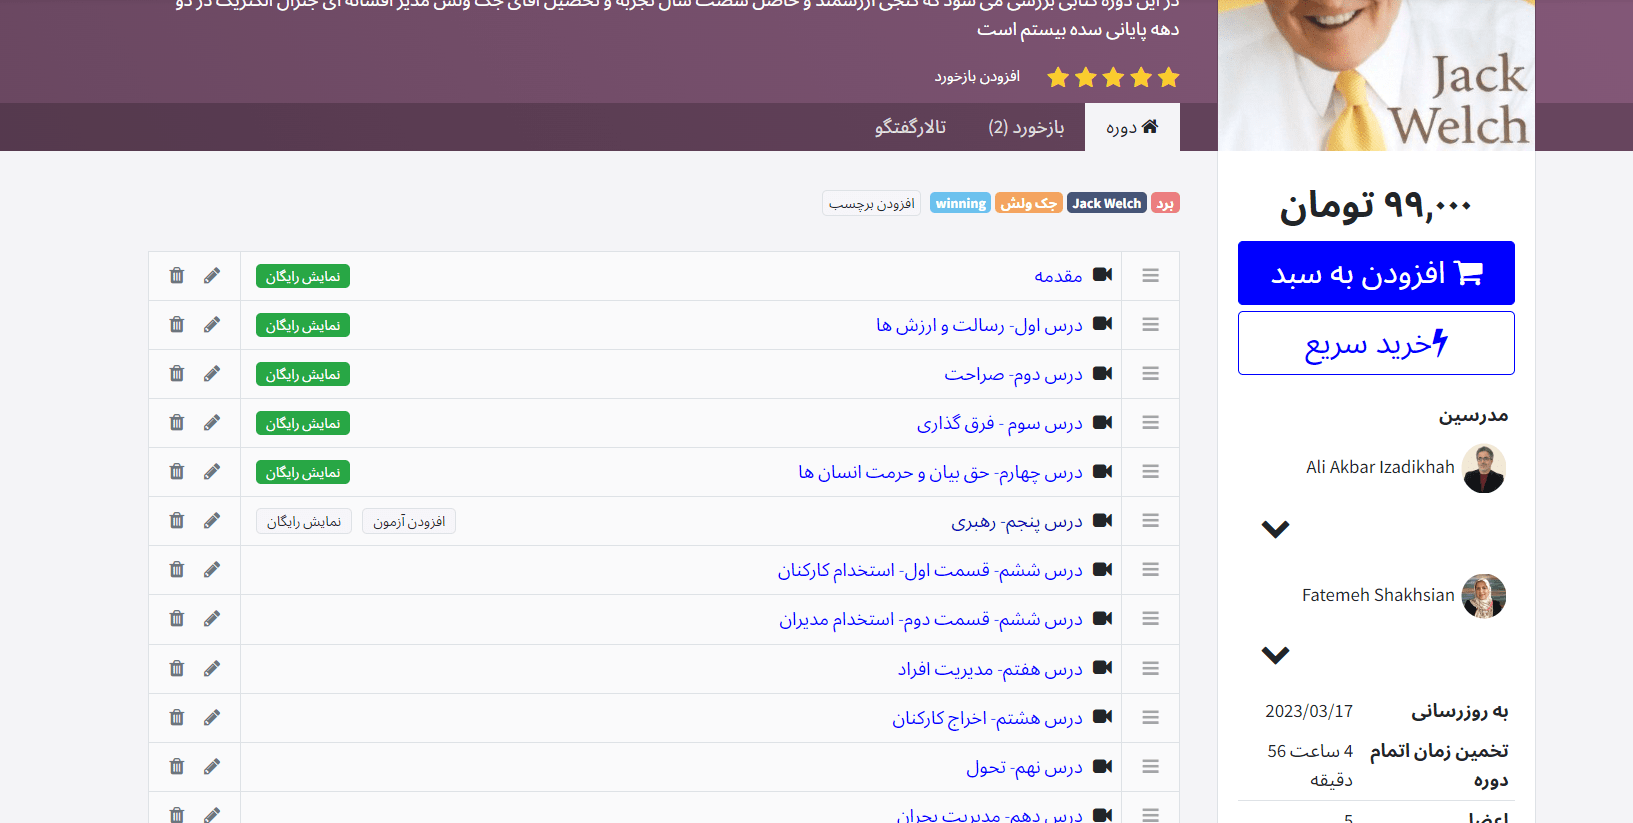The image size is (1633, 823).
Task: Open lesson link درس هفتم-مدیریت افراد
Action: 990,668
